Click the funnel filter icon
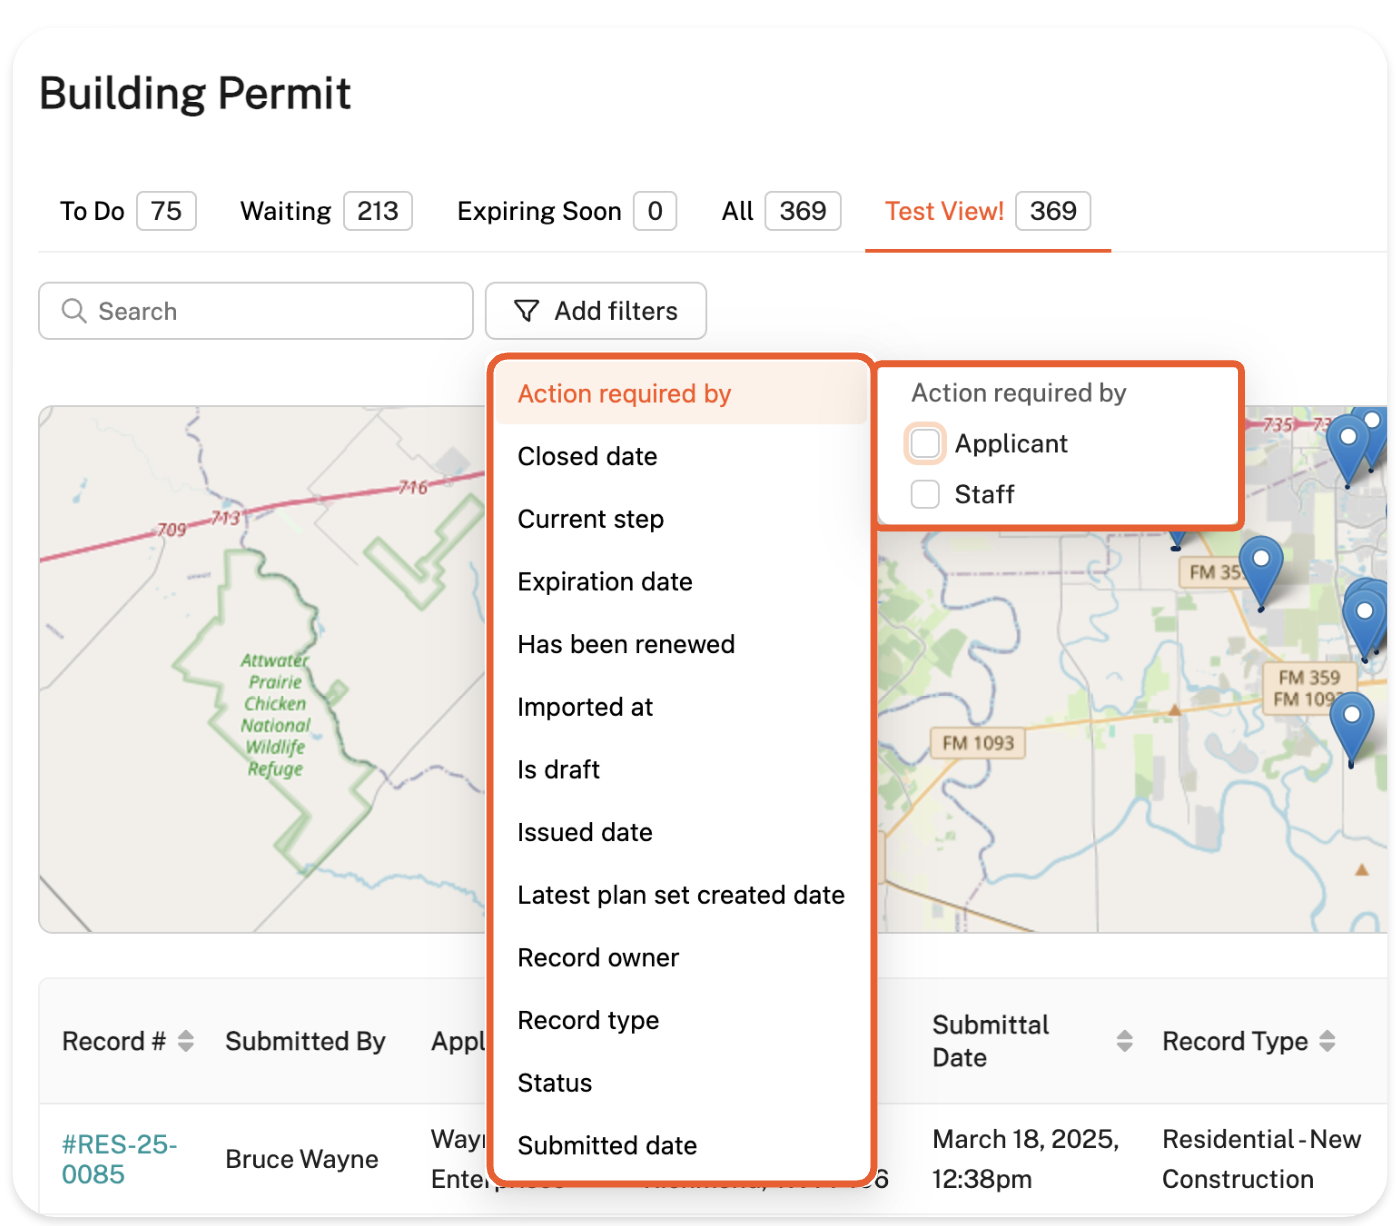 [526, 311]
